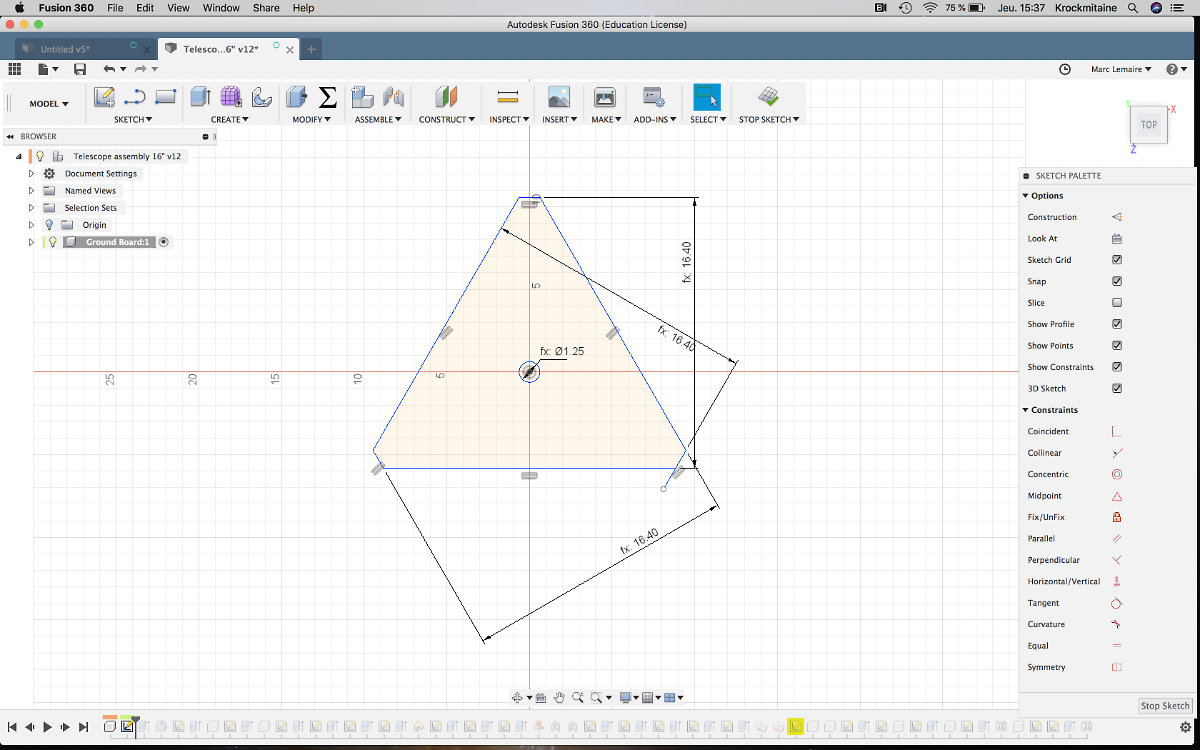Open Change Parameters sigma icon
The image size is (1200, 750).
[327, 97]
